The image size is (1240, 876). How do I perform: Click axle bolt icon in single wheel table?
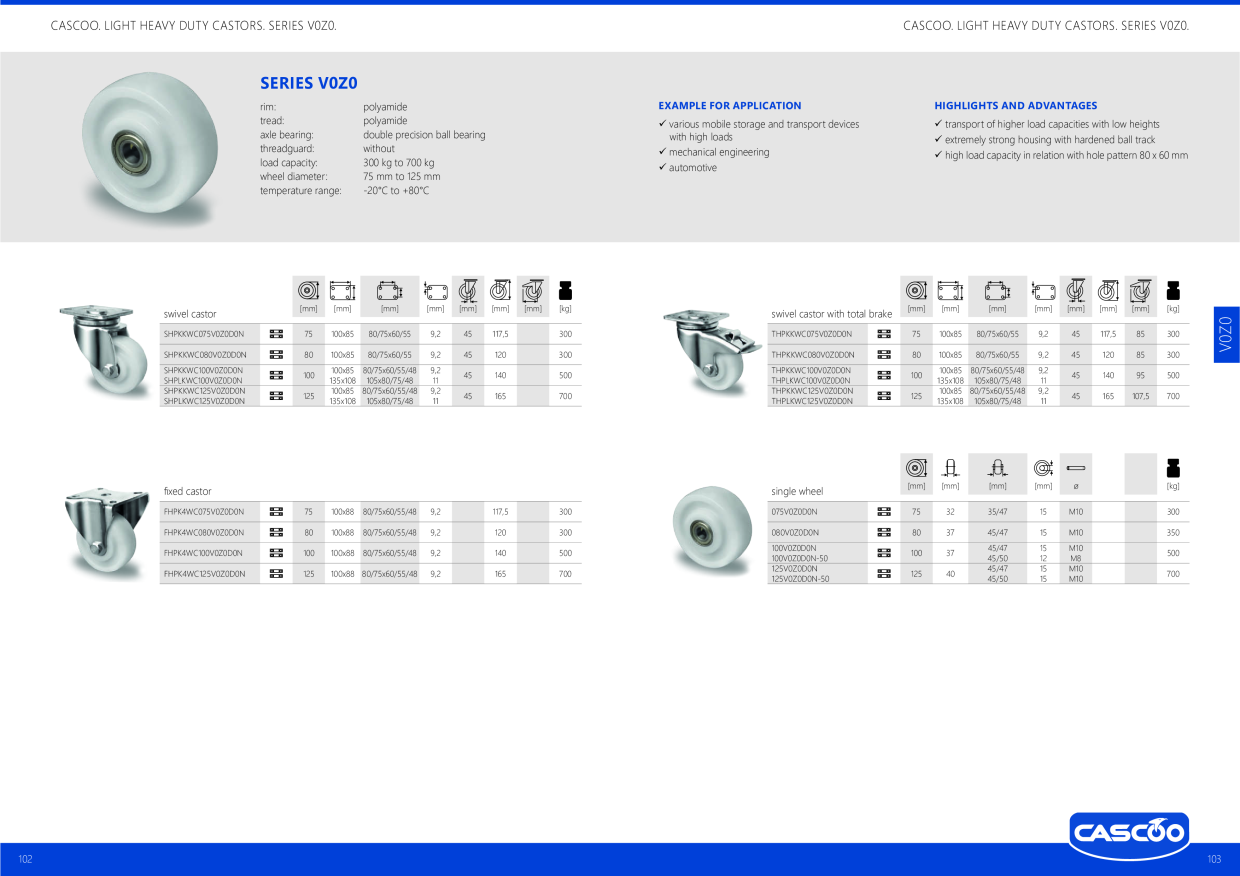(x=1076, y=468)
